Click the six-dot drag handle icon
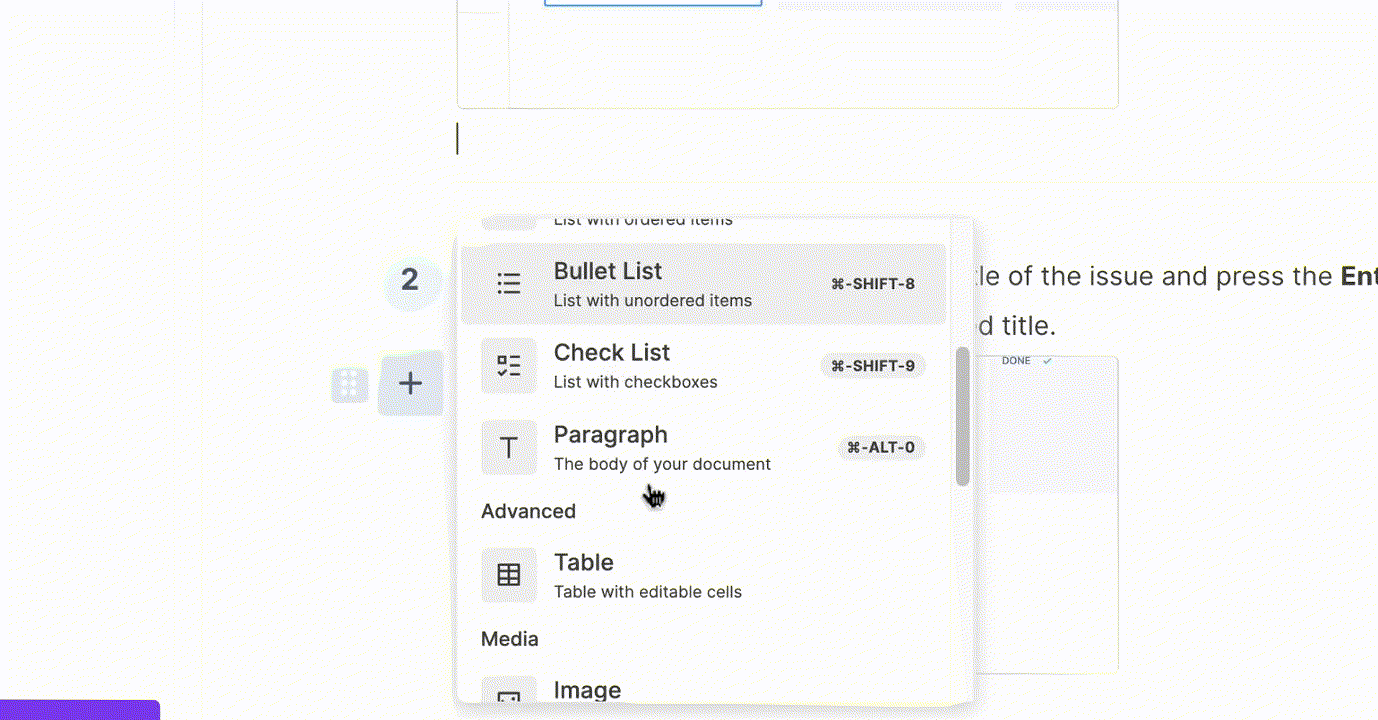The image size is (1378, 720). click(350, 385)
